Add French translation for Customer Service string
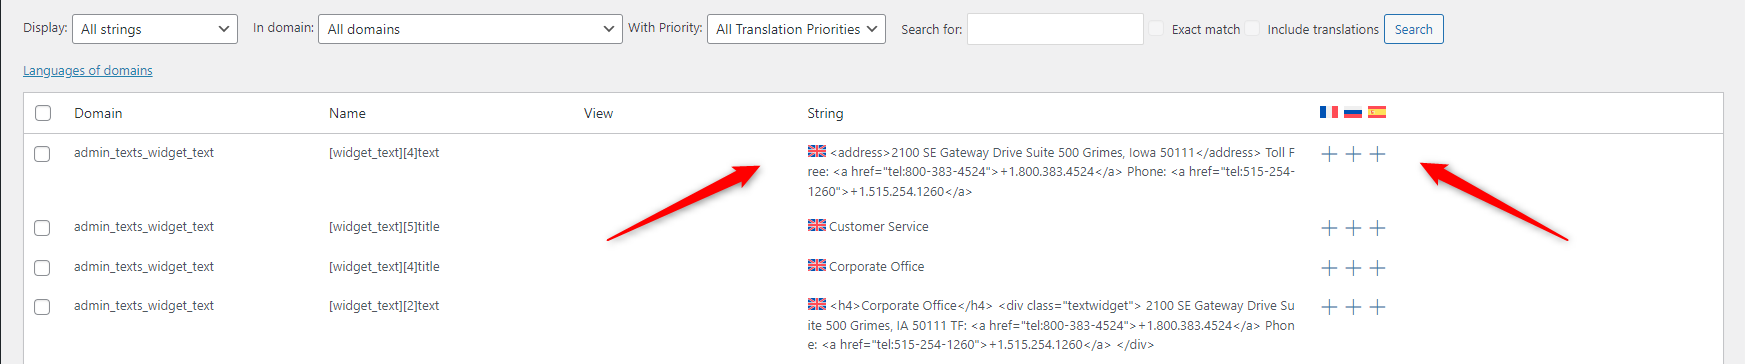The image size is (1745, 364). 1329,228
